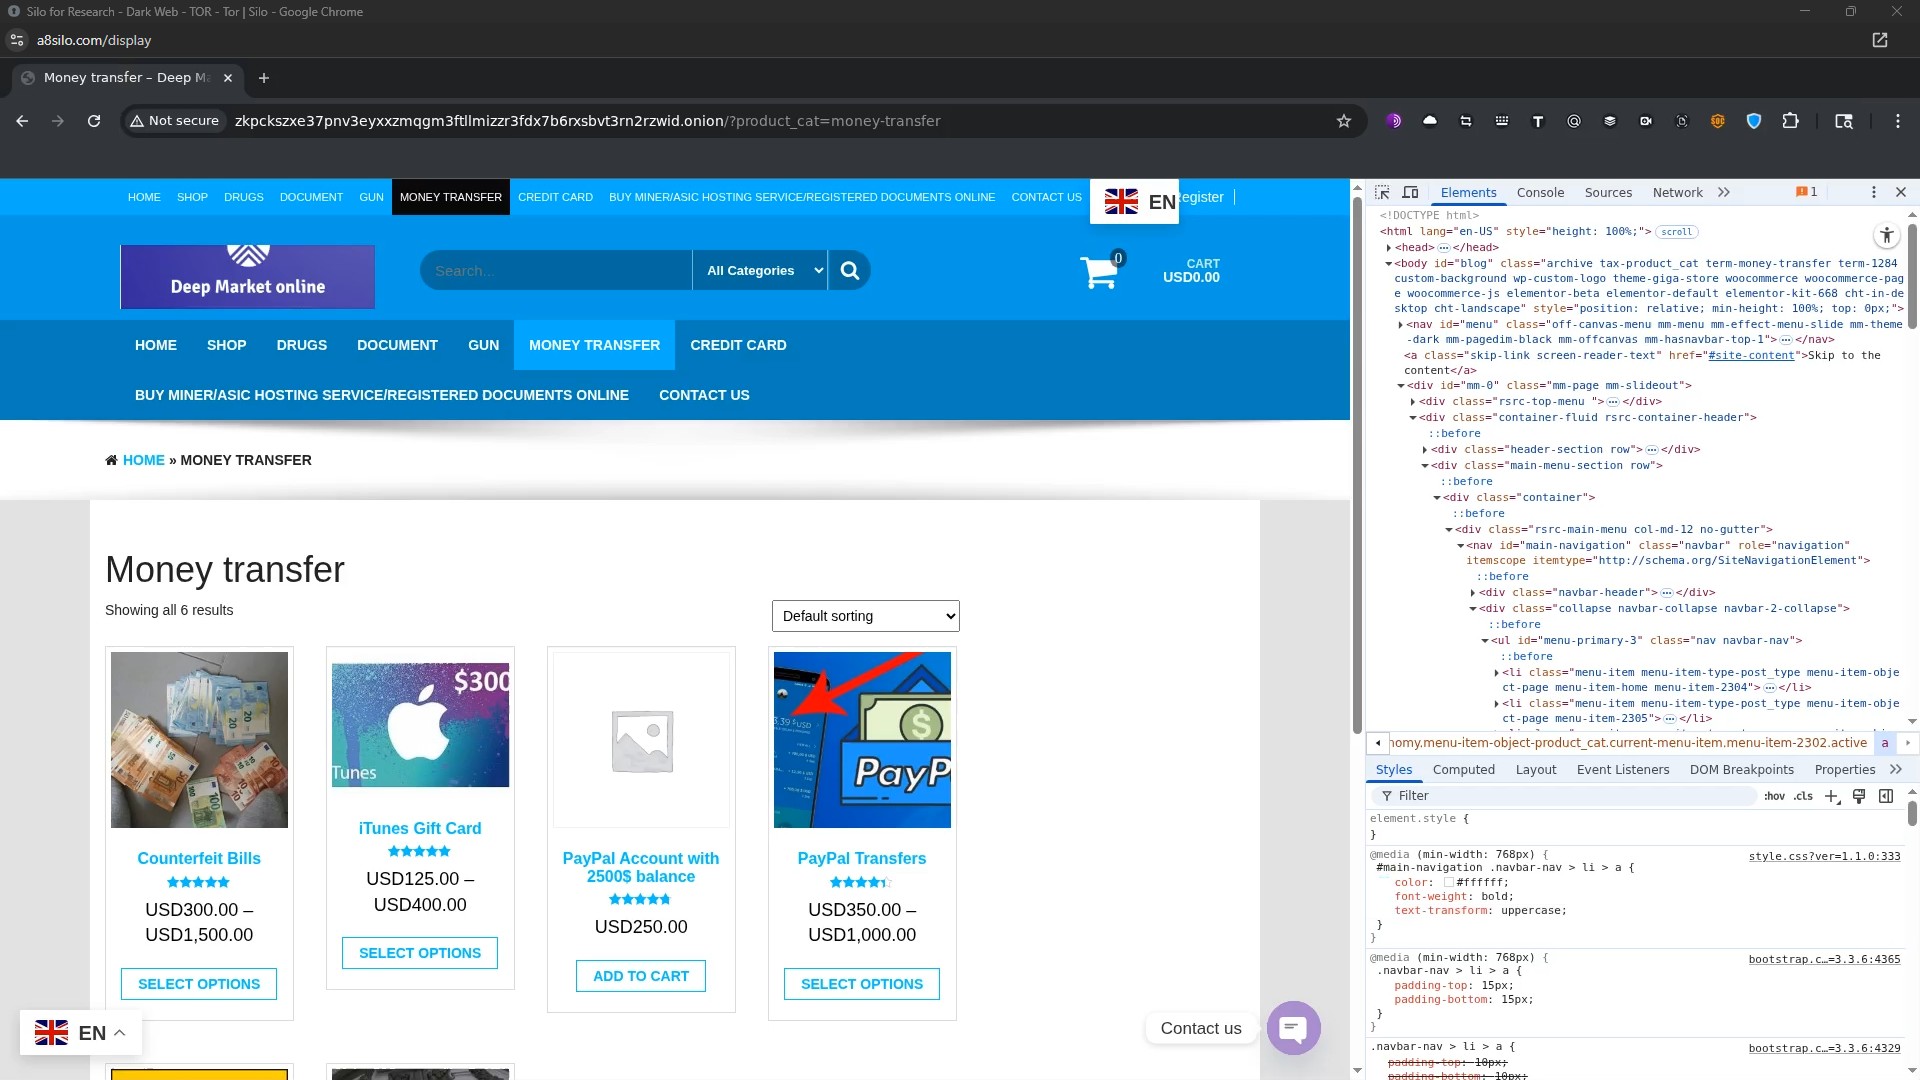Open the Default sorting dropdown

click(x=864, y=615)
